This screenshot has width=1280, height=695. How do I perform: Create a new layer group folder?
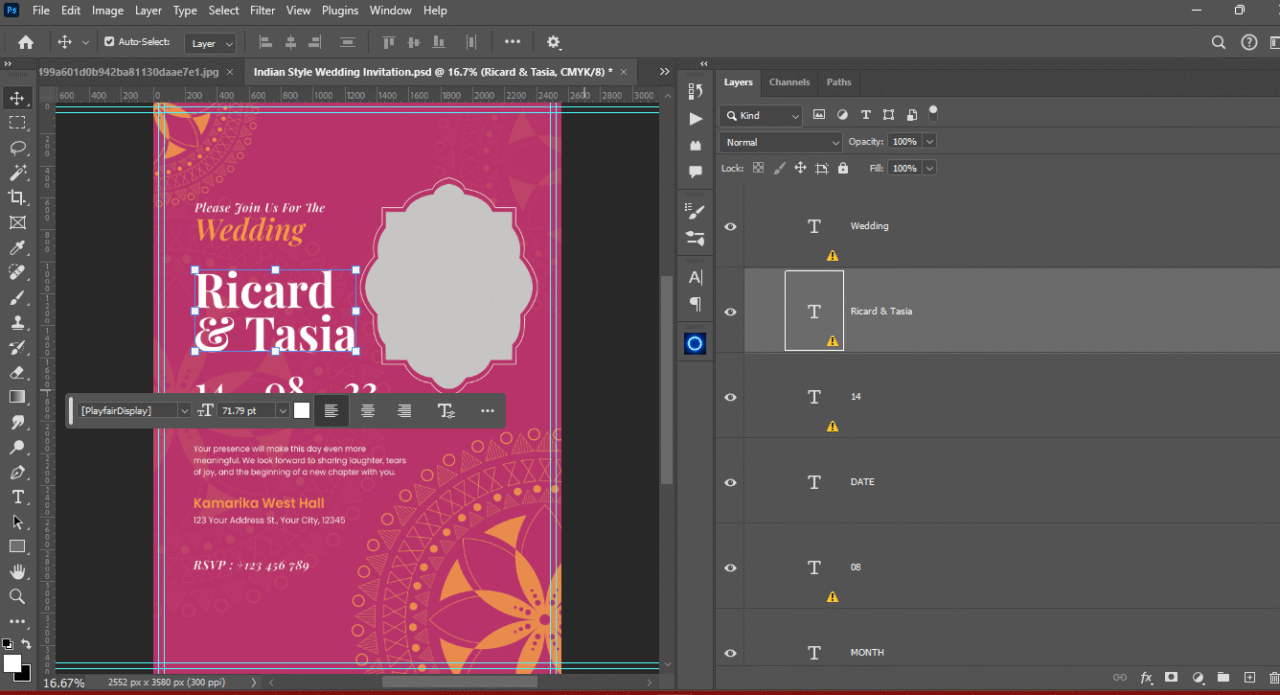click(x=1222, y=678)
